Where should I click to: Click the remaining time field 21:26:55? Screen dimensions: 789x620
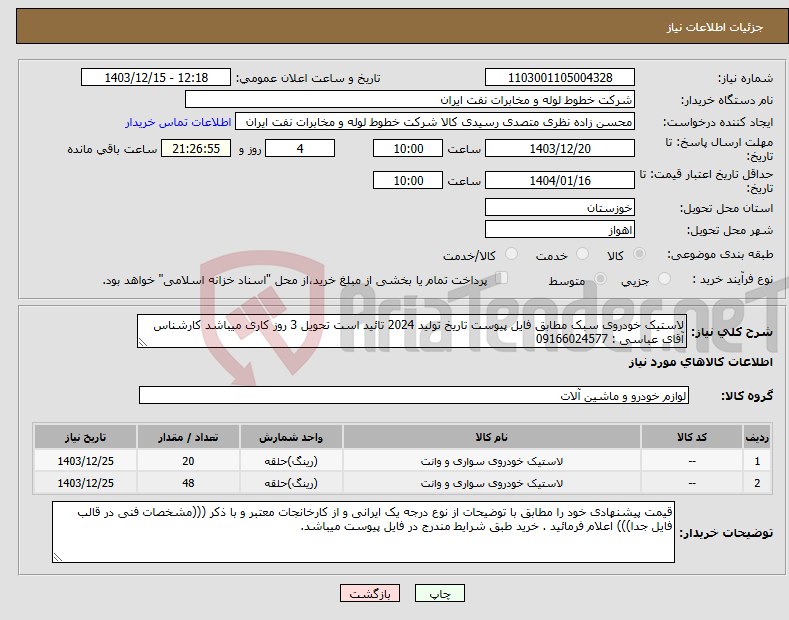click(196, 148)
